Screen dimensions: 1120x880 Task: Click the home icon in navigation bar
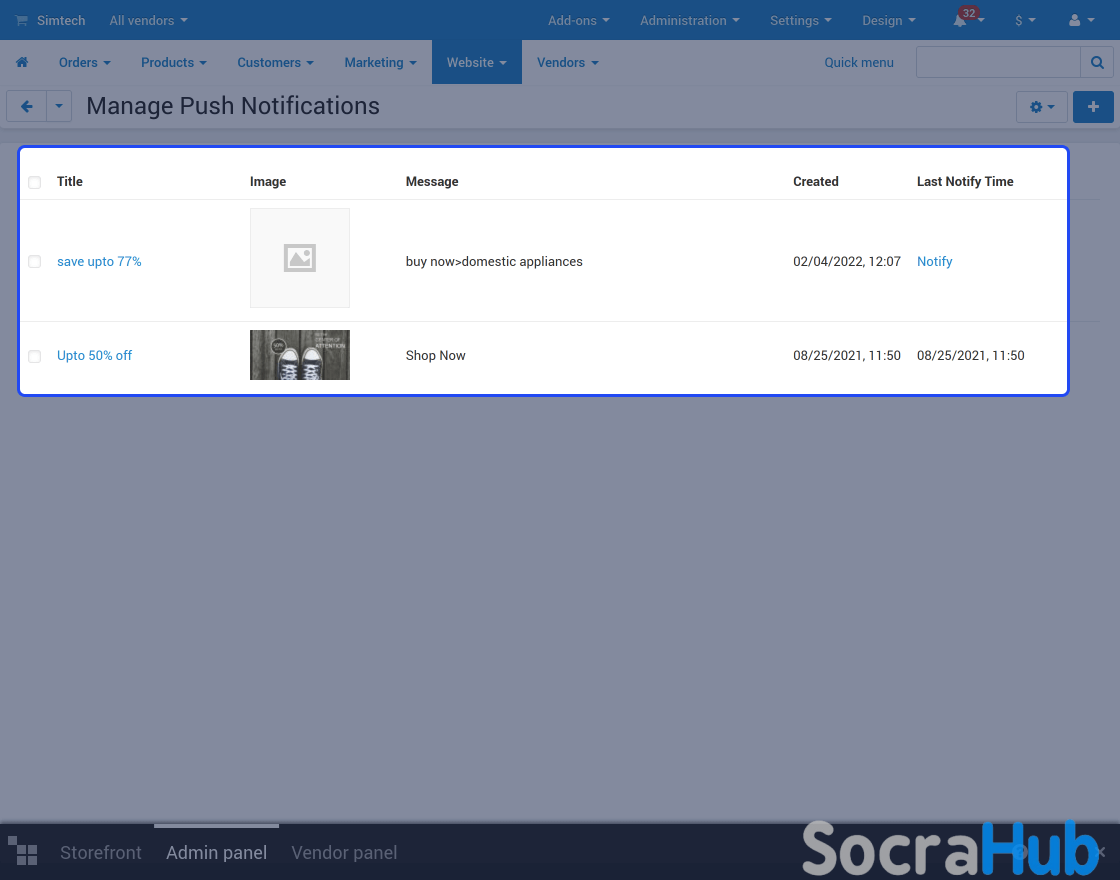click(x=22, y=62)
